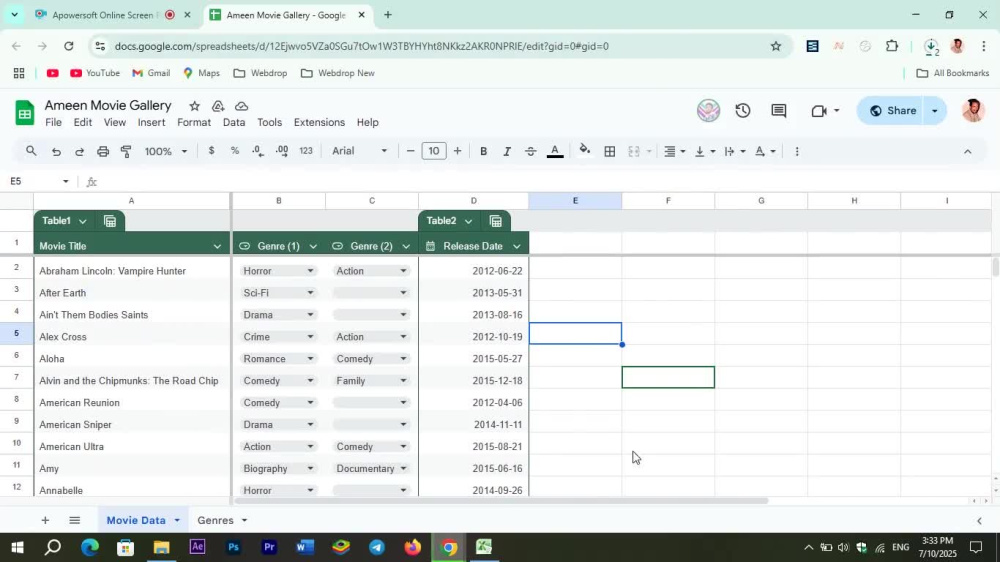Open the File menu
The width and height of the screenshot is (1000, 562).
point(54,122)
